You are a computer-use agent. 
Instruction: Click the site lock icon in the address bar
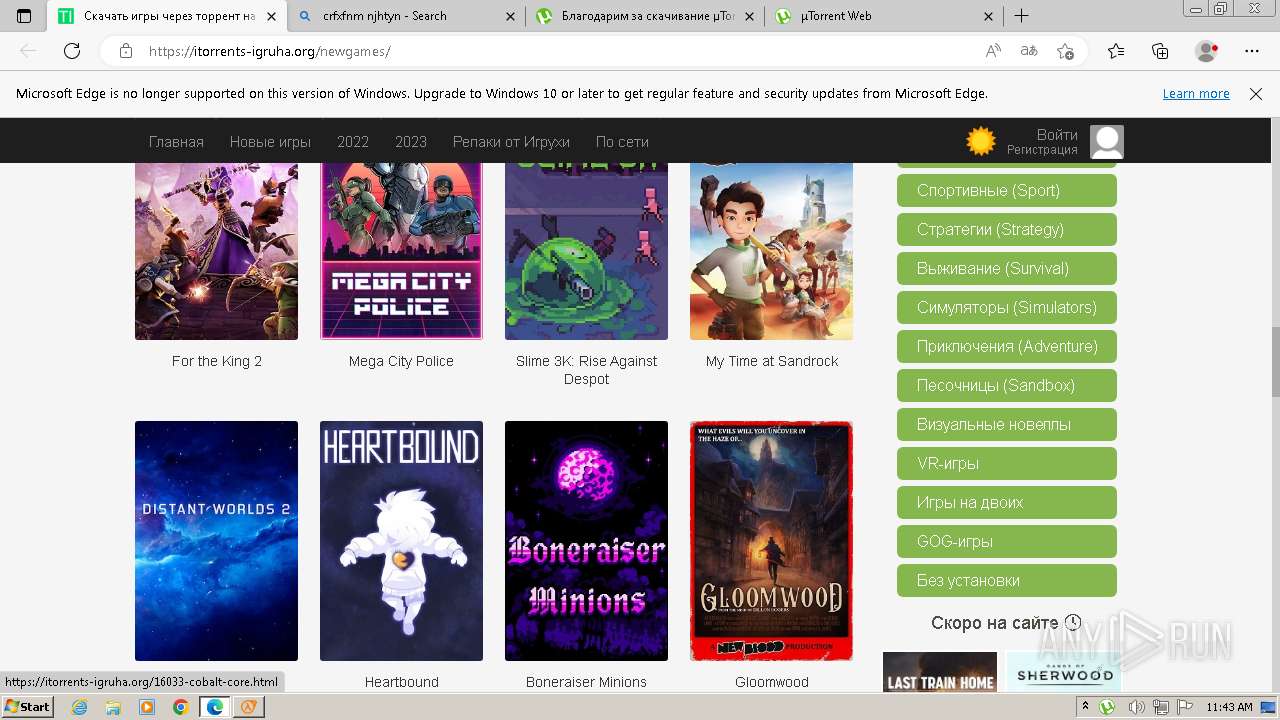125,51
